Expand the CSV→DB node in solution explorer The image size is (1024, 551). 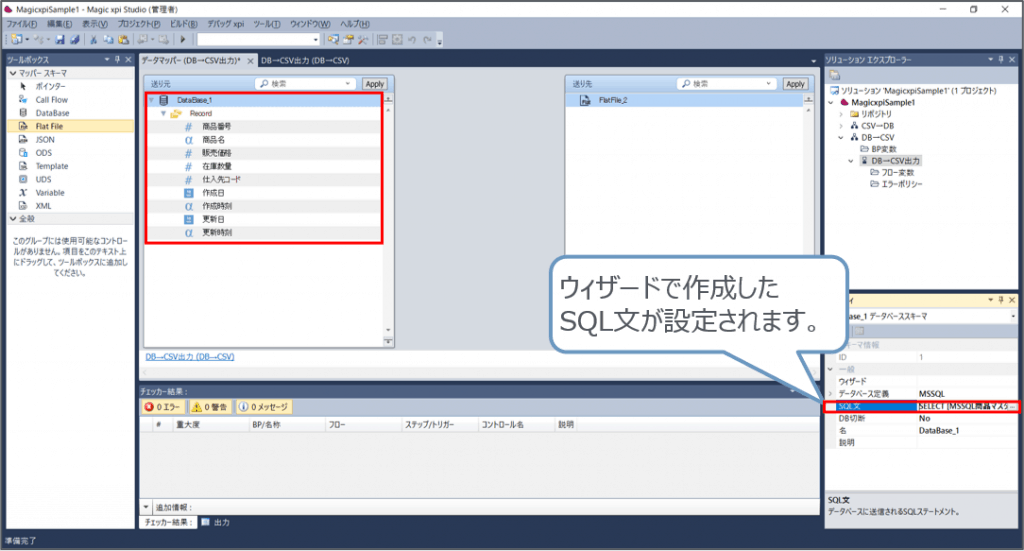(x=842, y=126)
